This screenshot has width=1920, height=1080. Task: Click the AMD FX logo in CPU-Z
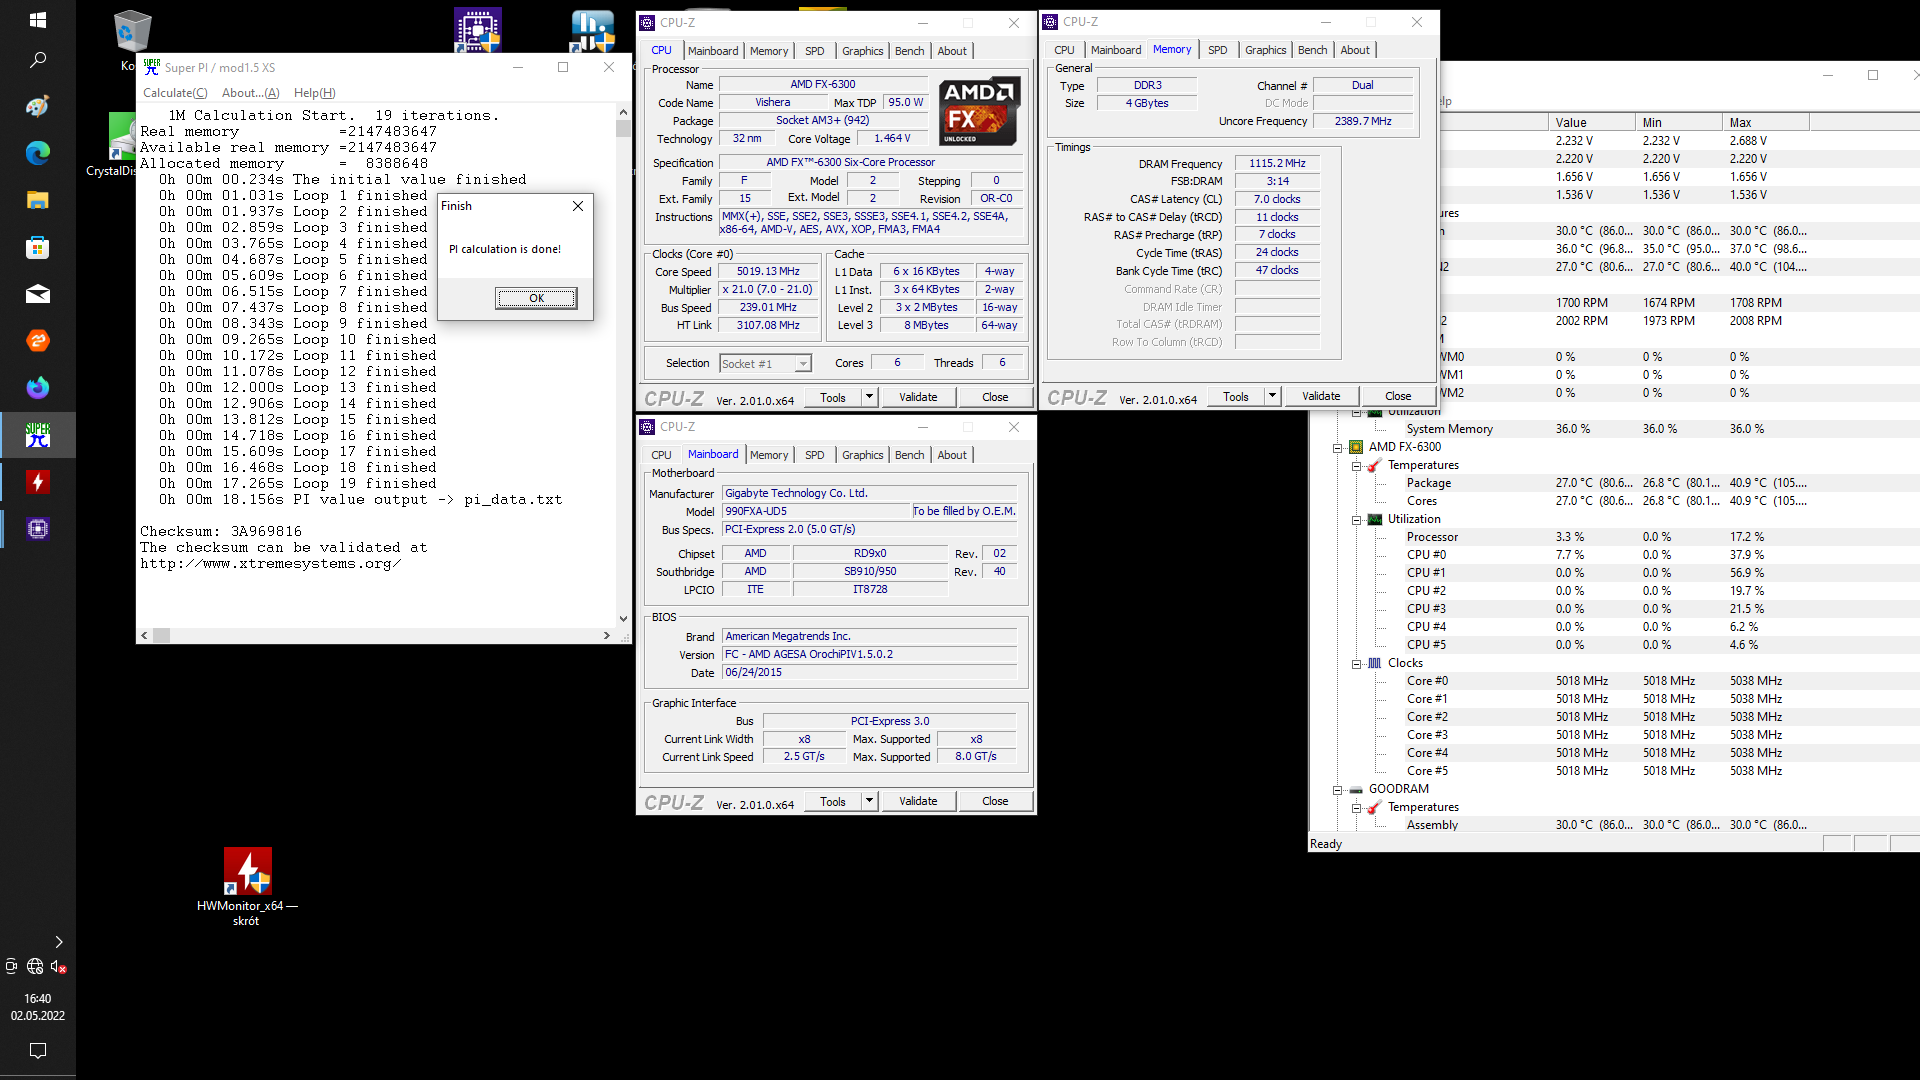tap(980, 111)
